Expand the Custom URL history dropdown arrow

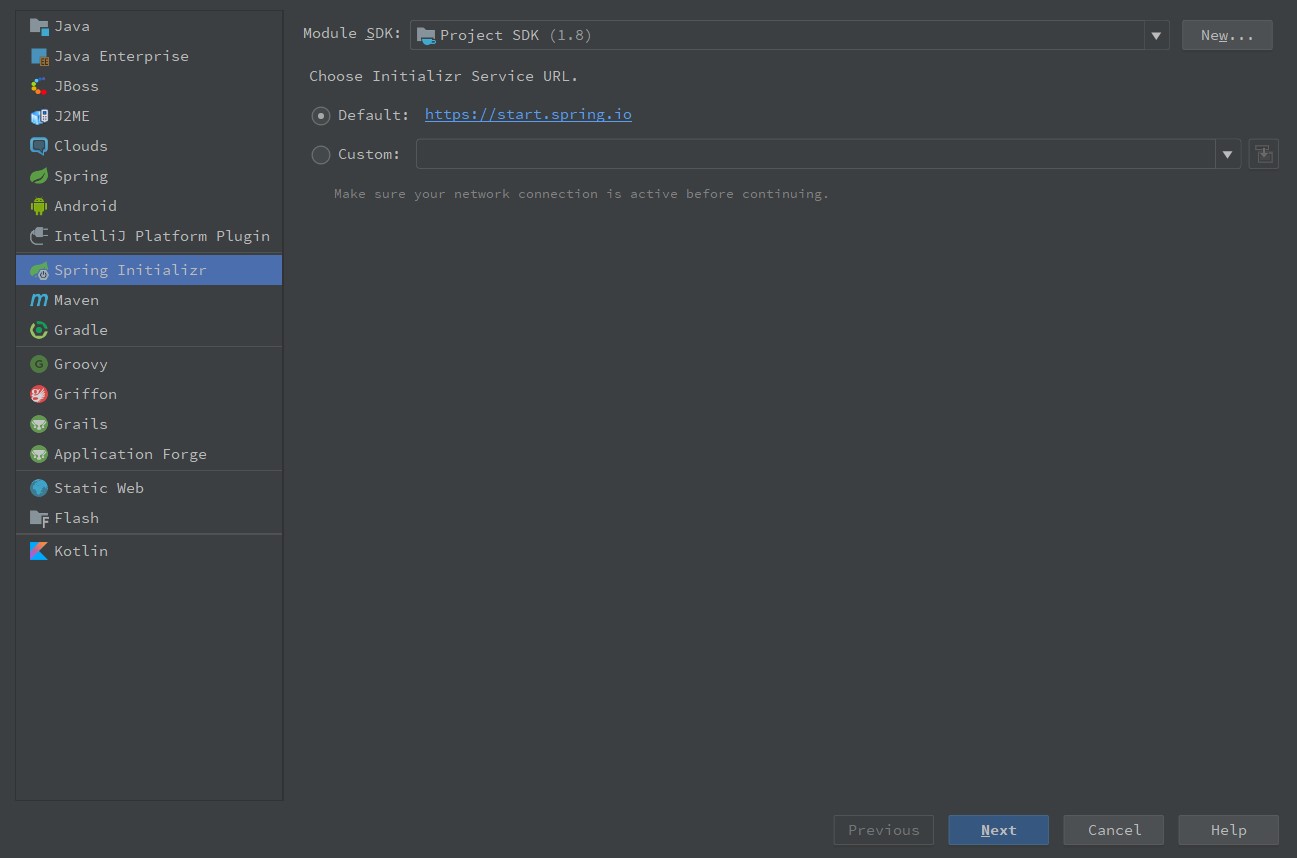[1228, 154]
